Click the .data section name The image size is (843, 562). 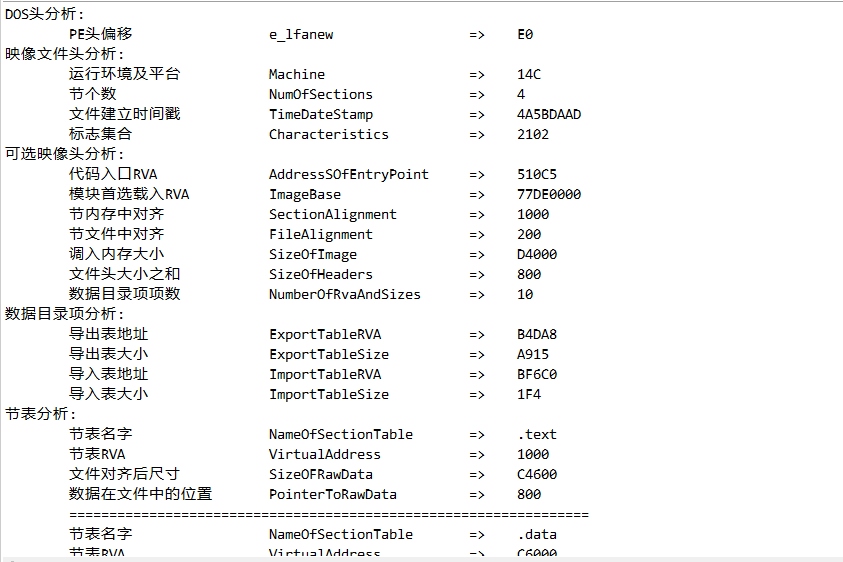click(x=537, y=534)
